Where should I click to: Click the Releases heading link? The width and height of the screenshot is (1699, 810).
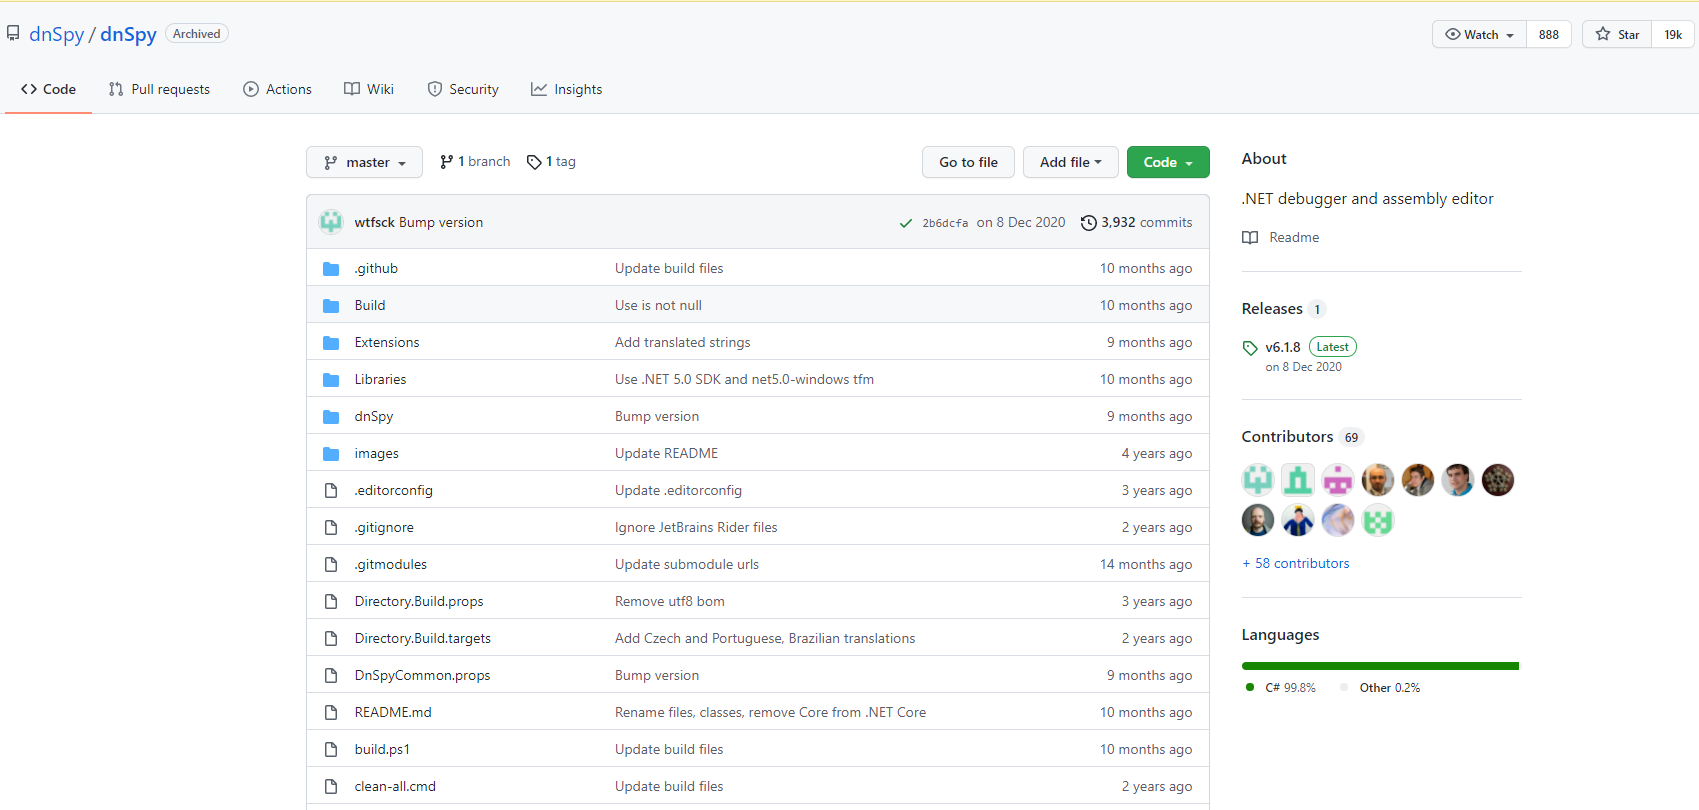click(x=1272, y=309)
